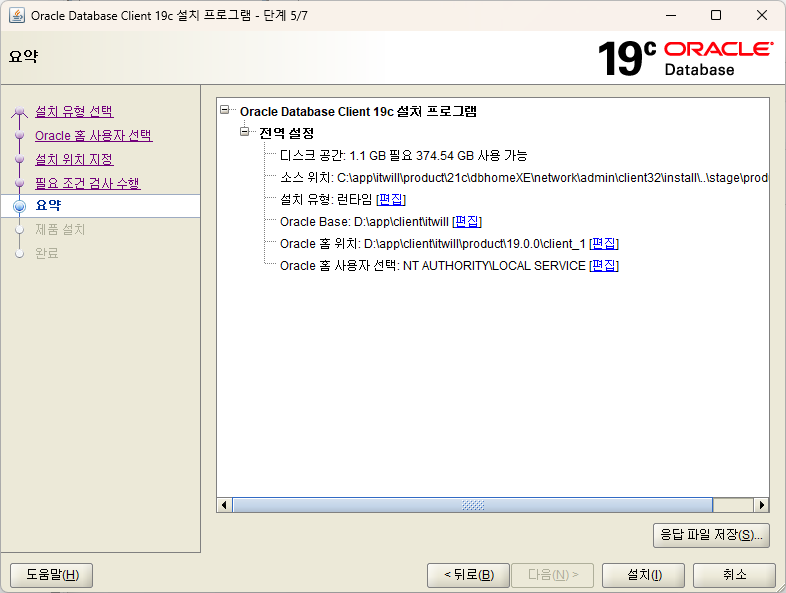Open the Oracle 홈 사용자 선택 step
Screen dimensions: 786x593
pos(94,135)
